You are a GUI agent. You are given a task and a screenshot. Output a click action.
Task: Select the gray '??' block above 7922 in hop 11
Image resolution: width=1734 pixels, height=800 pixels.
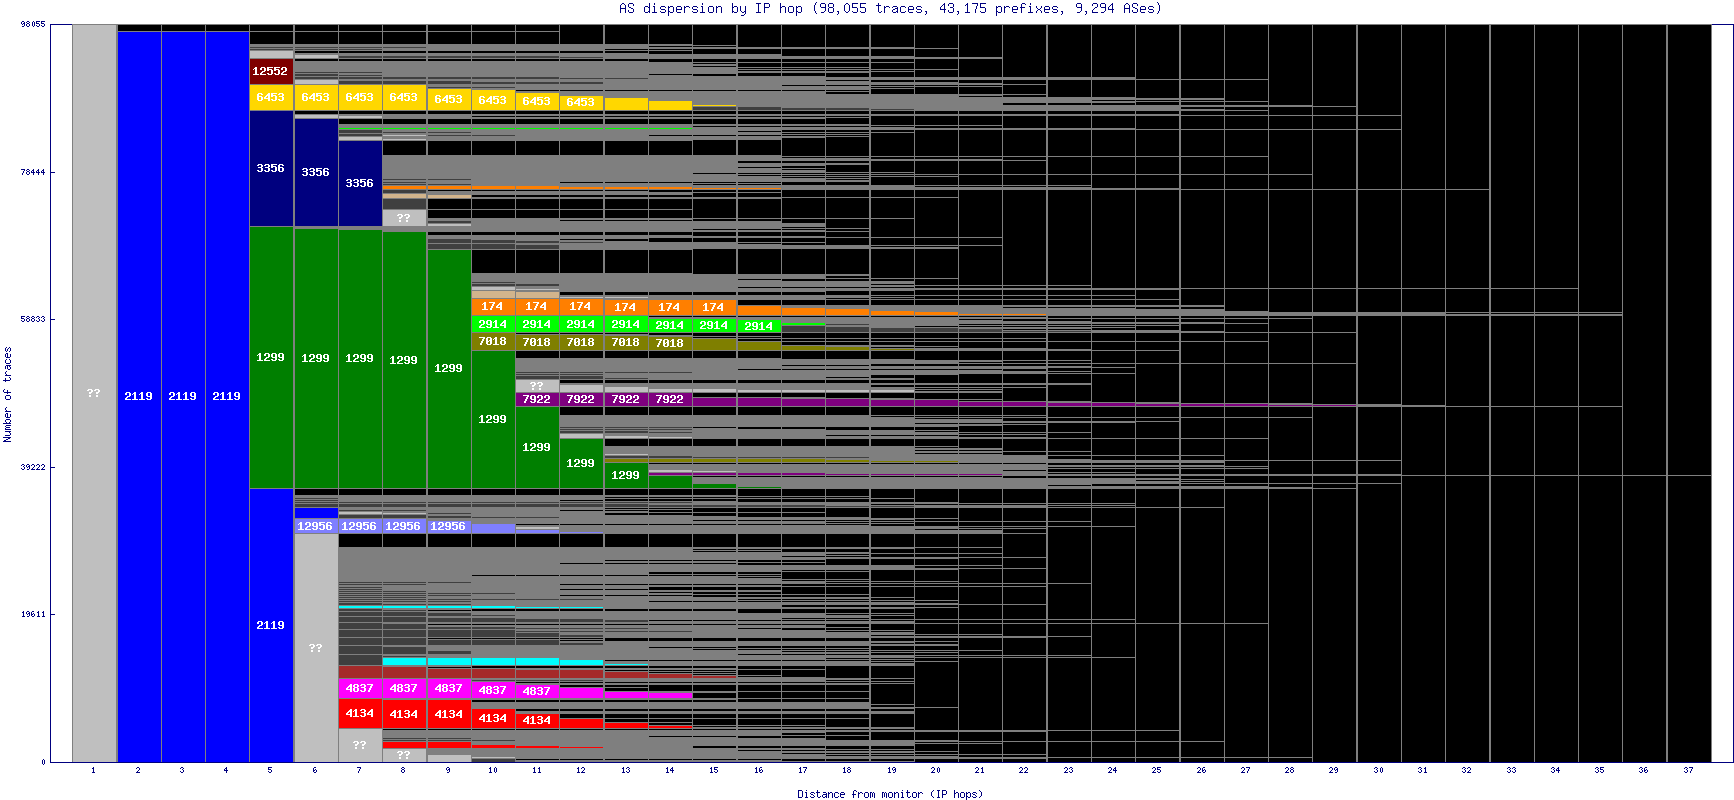pyautogui.click(x=537, y=386)
